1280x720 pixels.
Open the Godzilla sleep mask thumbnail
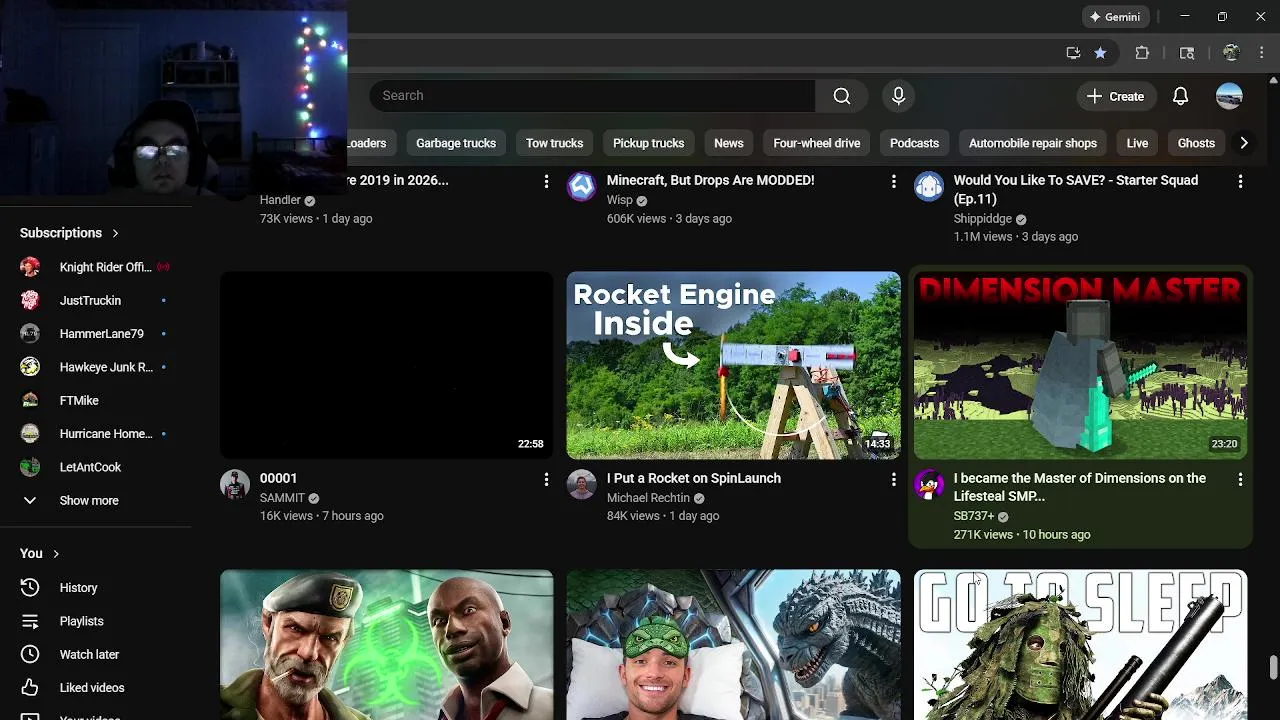733,645
